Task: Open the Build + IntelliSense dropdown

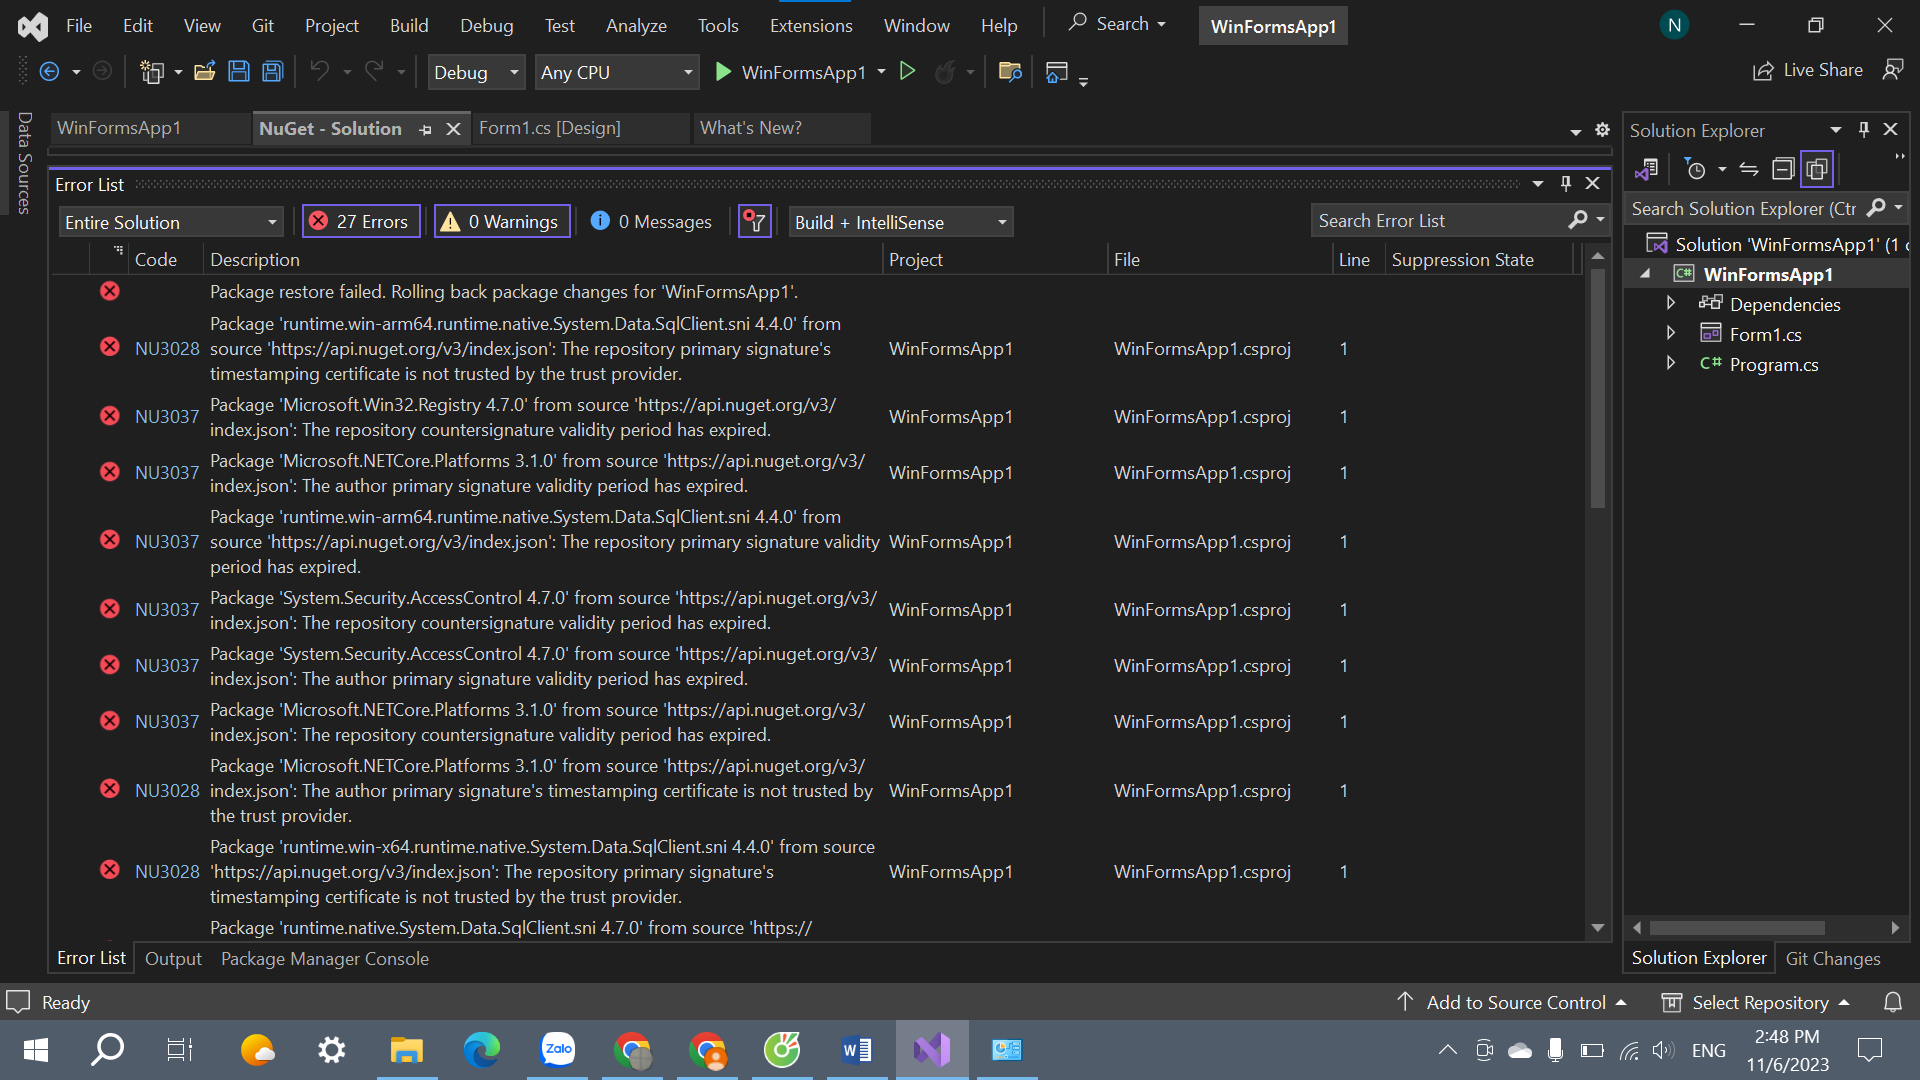Action: pyautogui.click(x=901, y=222)
